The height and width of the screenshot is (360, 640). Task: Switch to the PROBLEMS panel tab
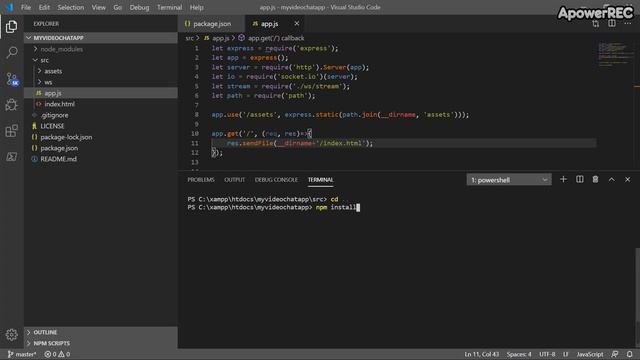pyautogui.click(x=201, y=180)
